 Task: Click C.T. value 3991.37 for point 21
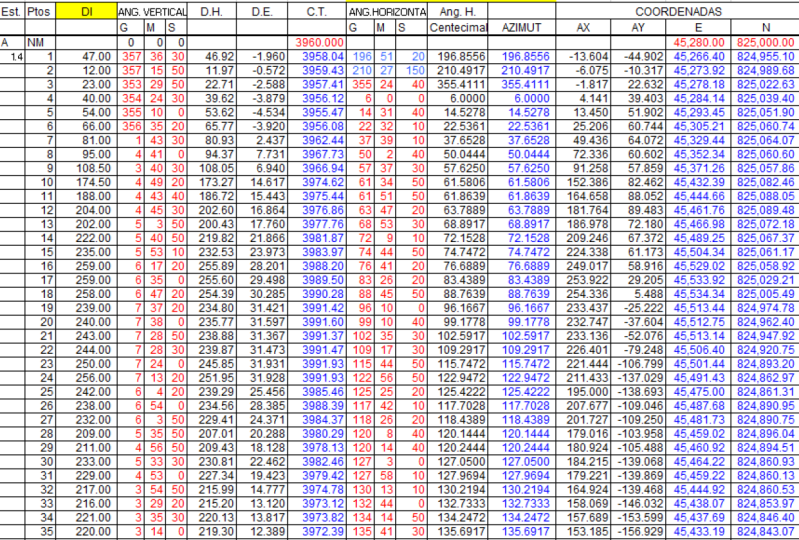click(323, 336)
